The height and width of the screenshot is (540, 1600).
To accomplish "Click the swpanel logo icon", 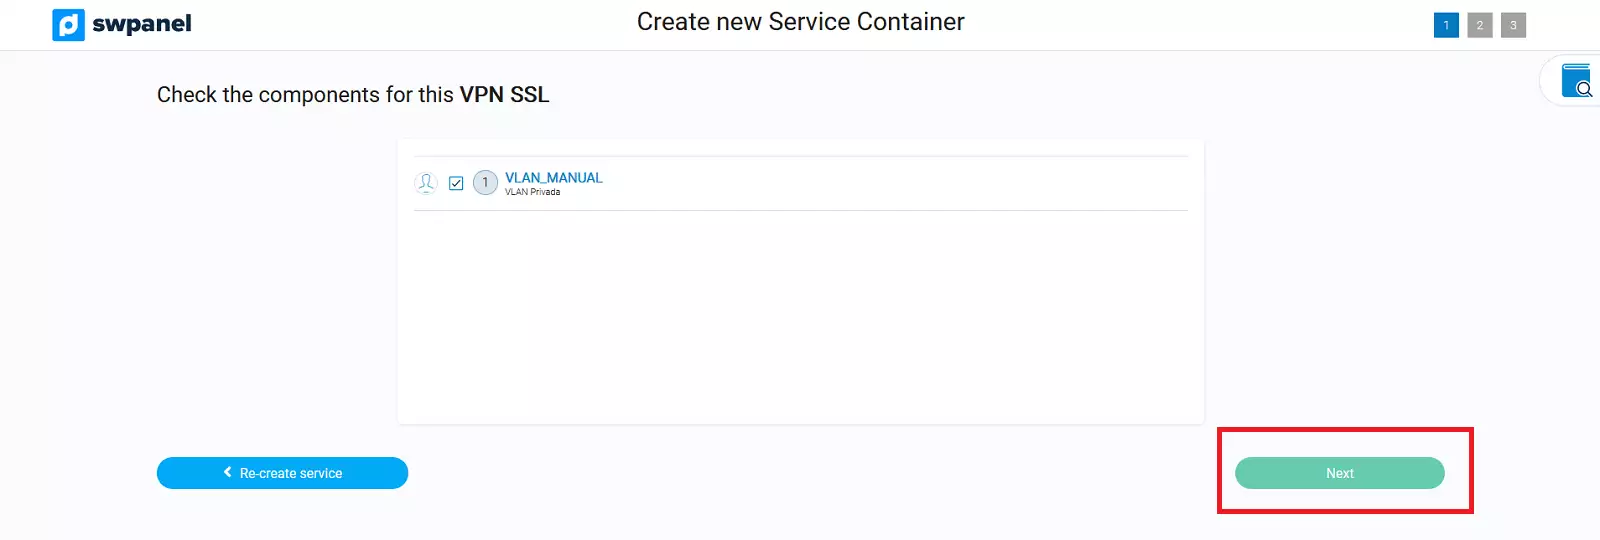I will [x=68, y=25].
